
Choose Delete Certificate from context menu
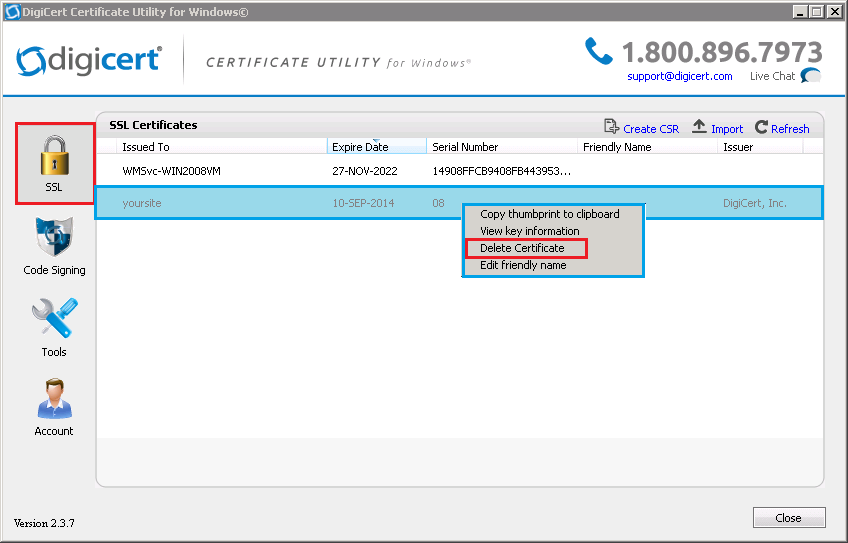[523, 248]
